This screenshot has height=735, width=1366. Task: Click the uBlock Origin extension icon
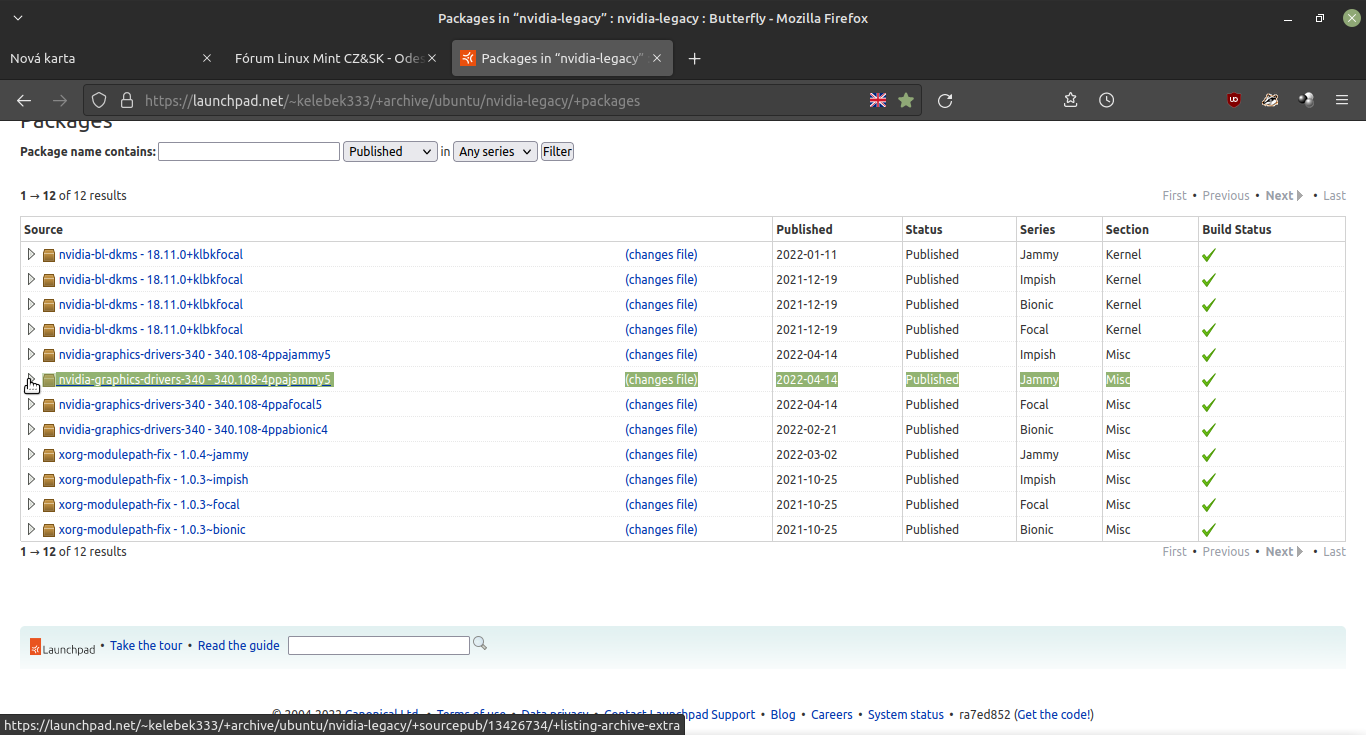point(1233,100)
